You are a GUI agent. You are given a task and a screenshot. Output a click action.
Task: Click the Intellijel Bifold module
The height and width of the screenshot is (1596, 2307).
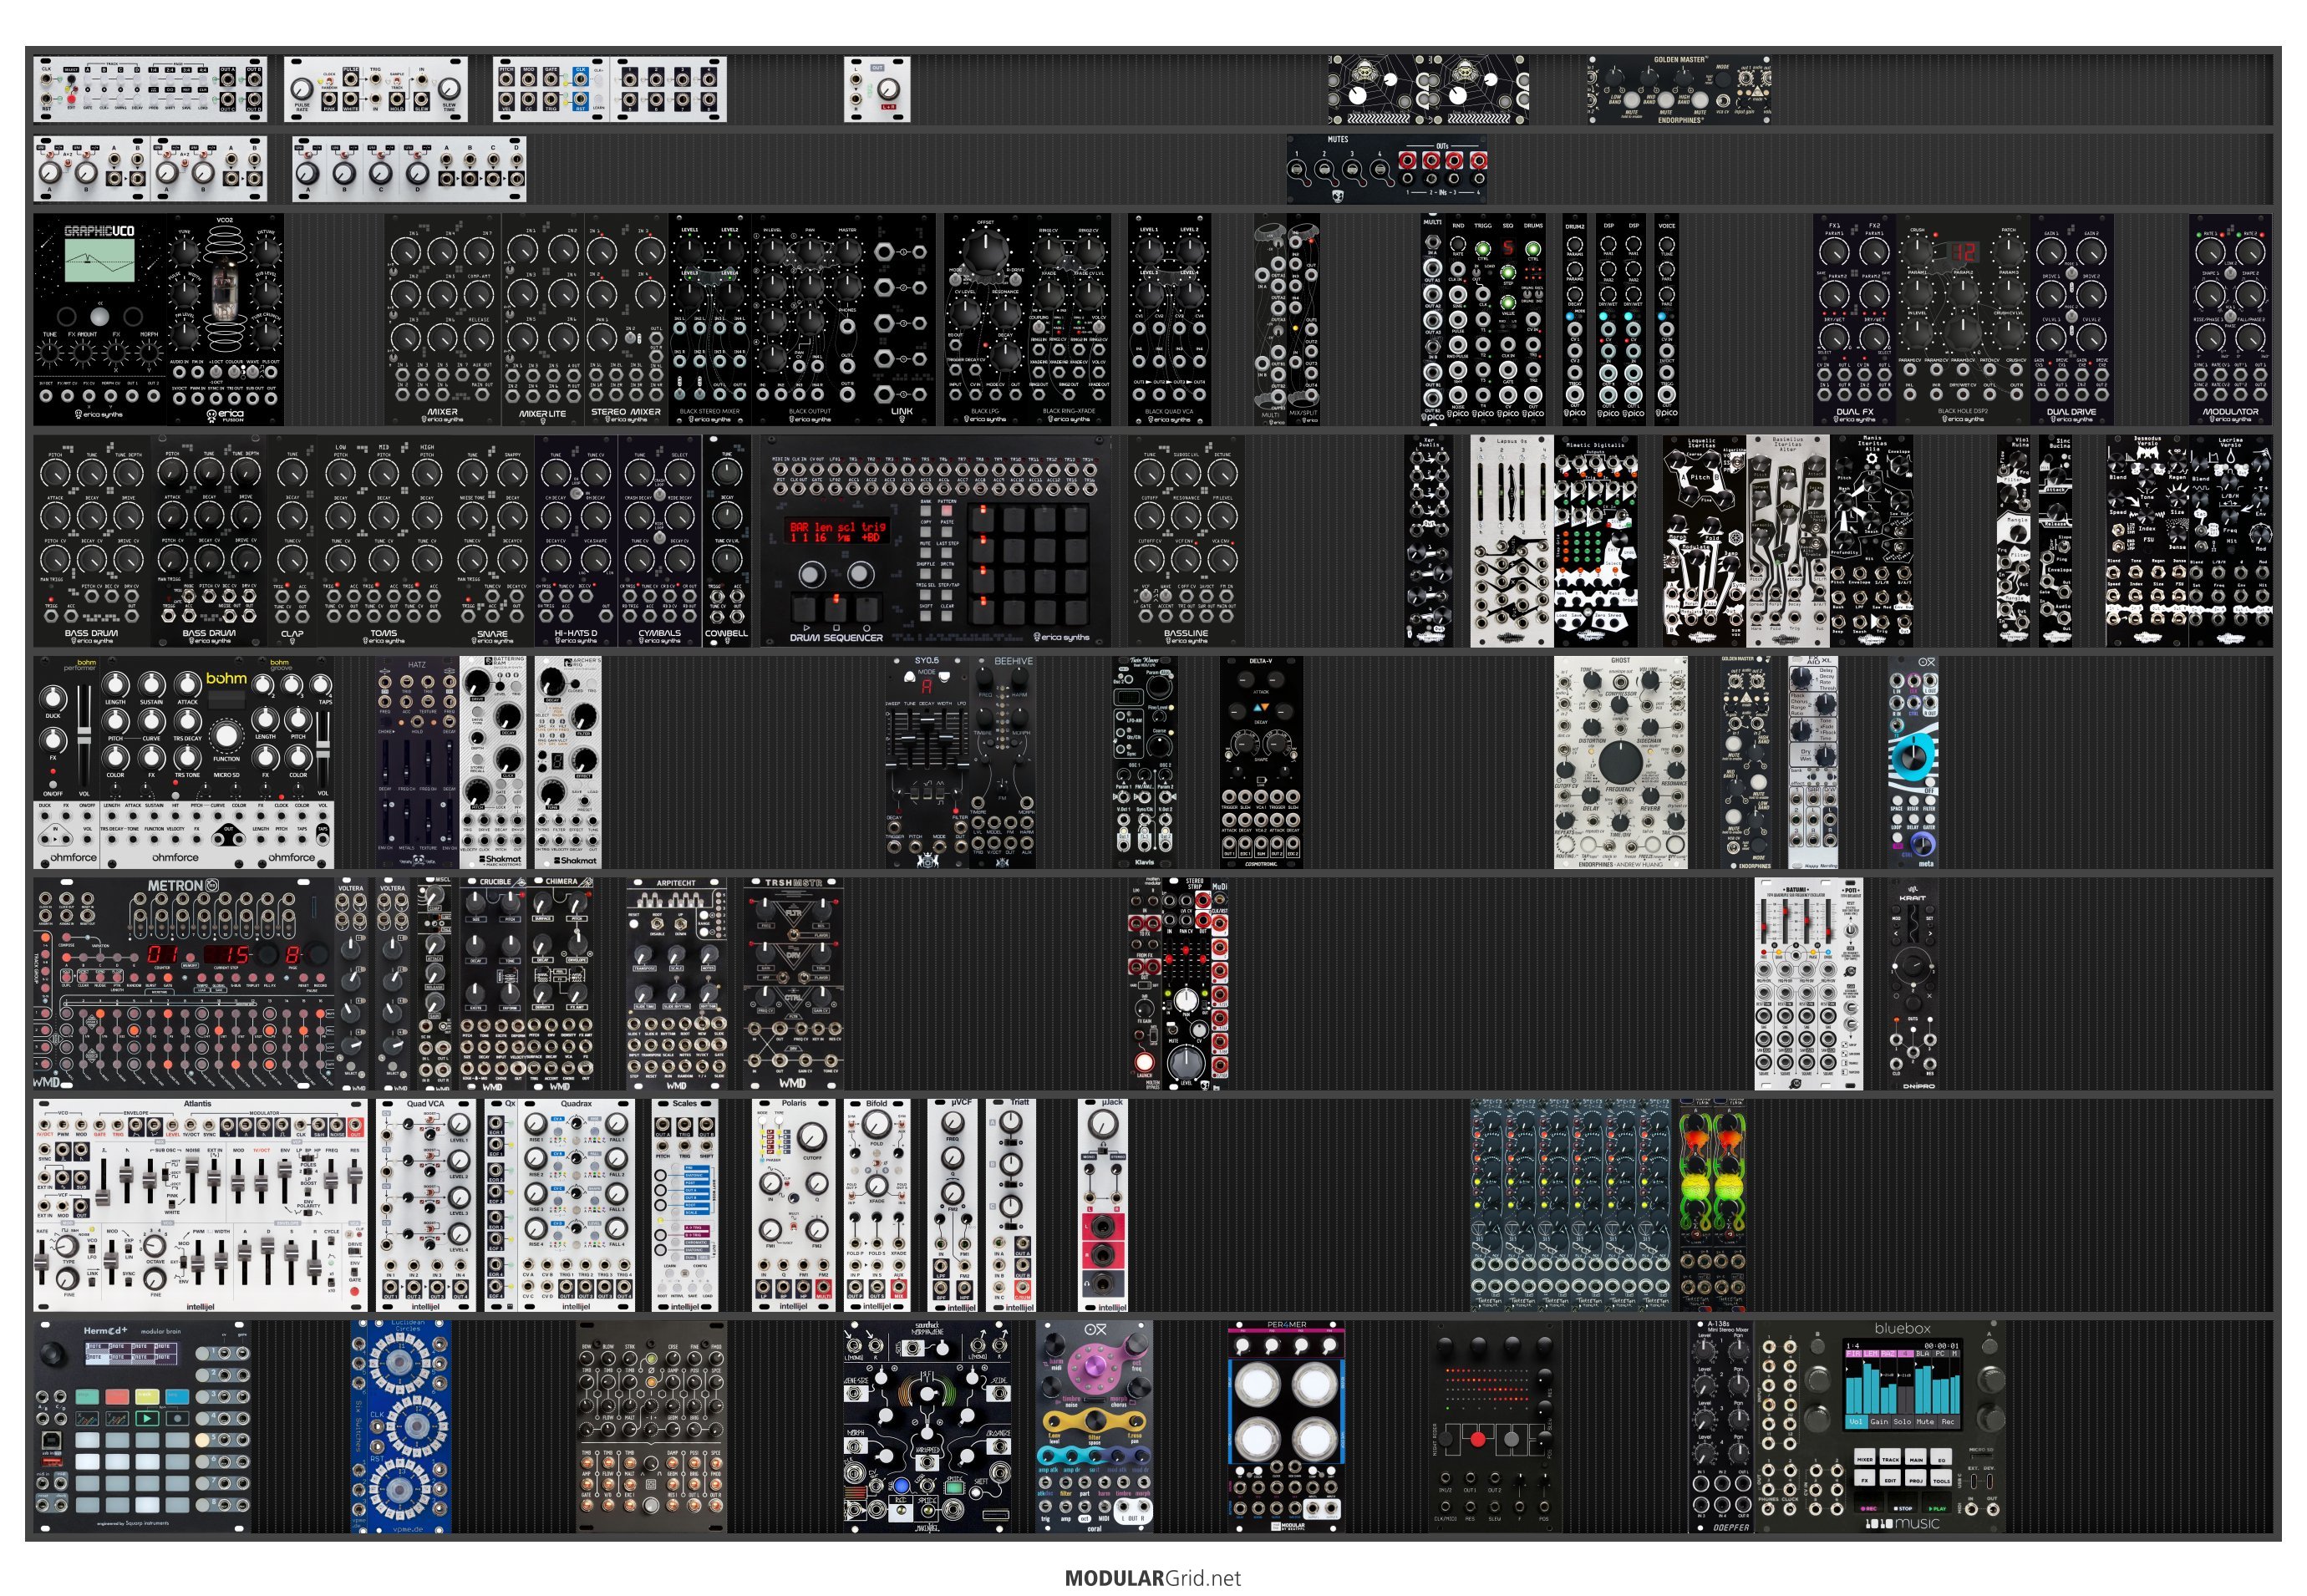877,1206
